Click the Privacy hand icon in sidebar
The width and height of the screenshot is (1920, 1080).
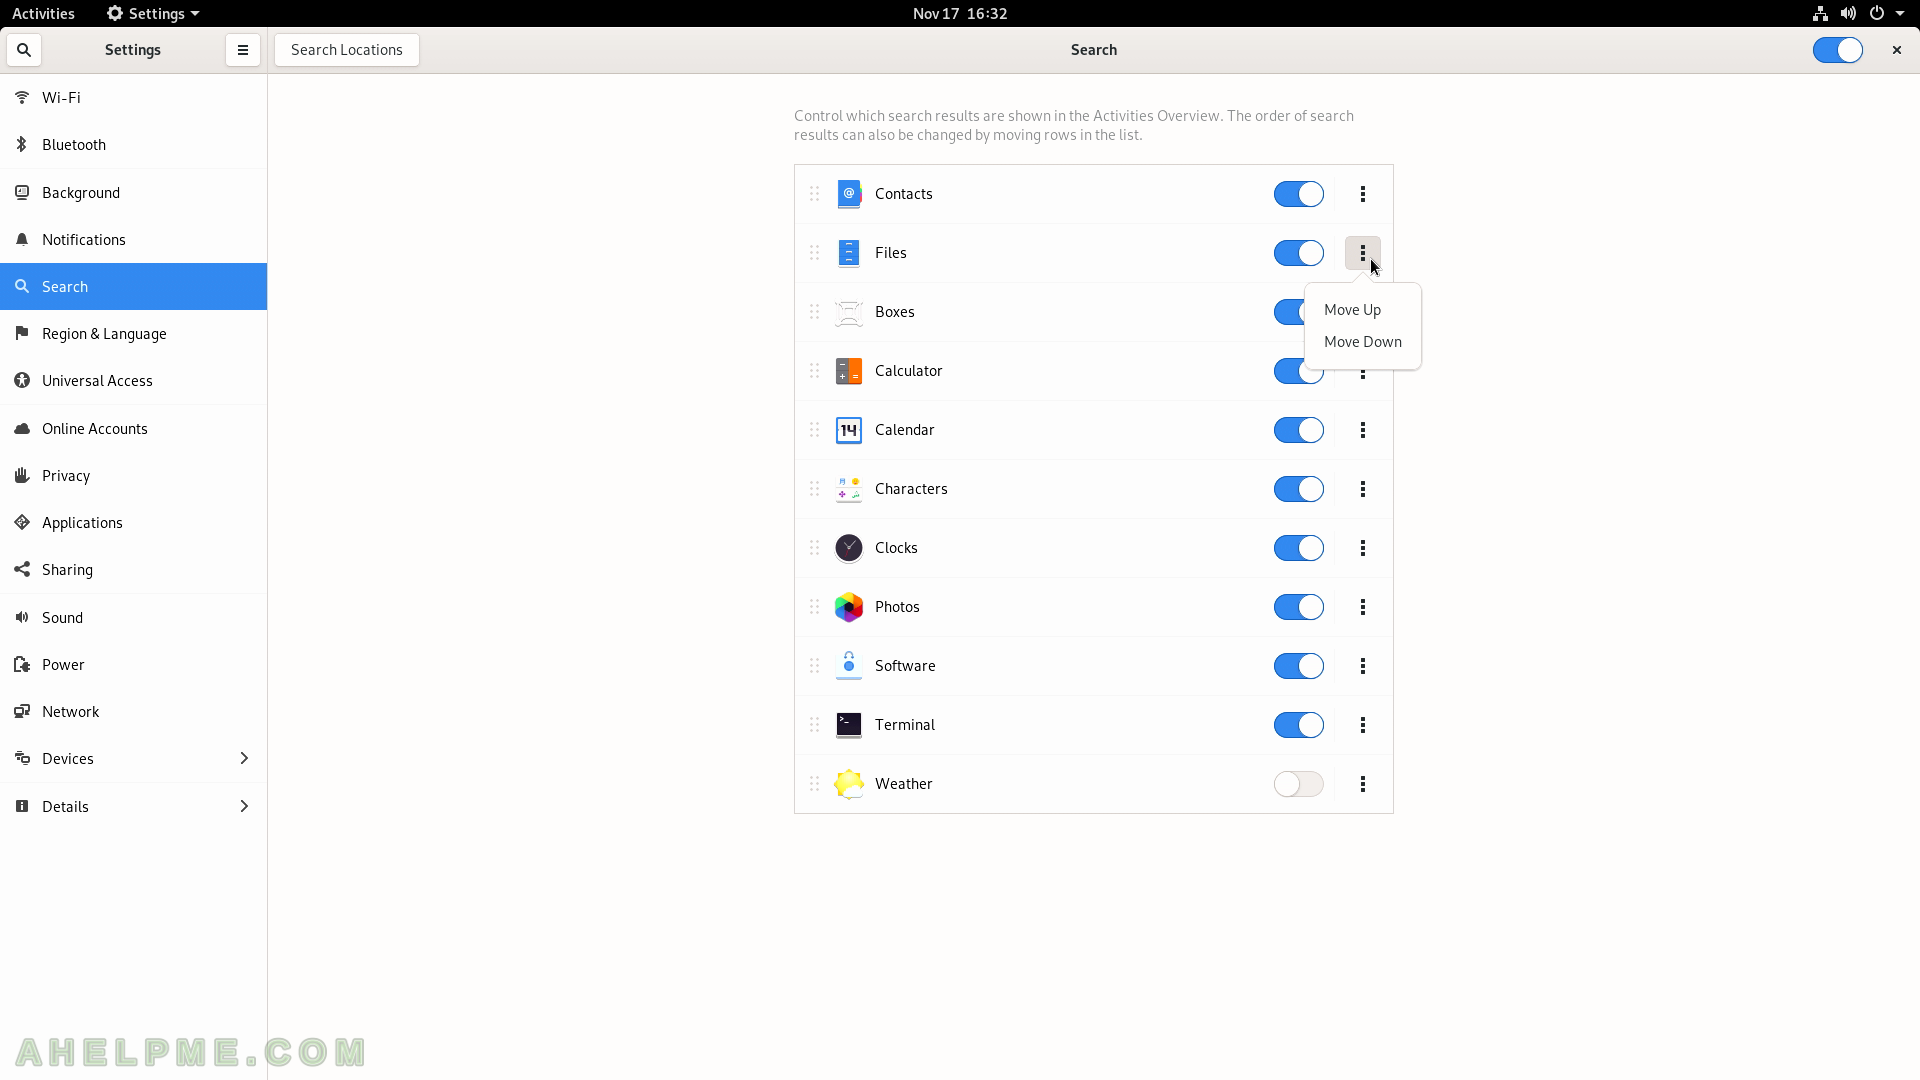click(x=22, y=476)
